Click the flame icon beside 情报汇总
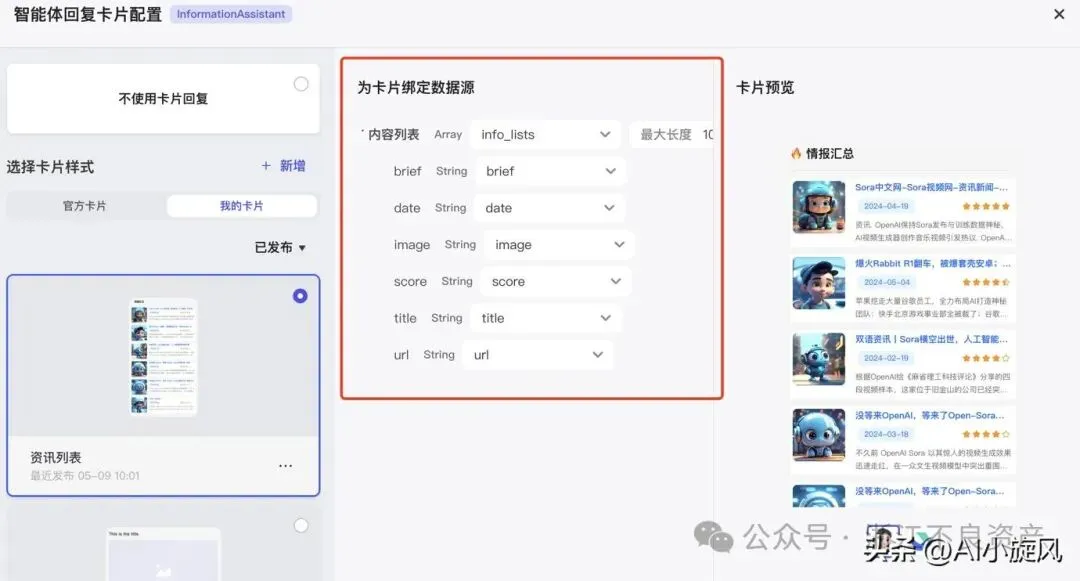Screen dimensions: 1080x581 (796, 154)
